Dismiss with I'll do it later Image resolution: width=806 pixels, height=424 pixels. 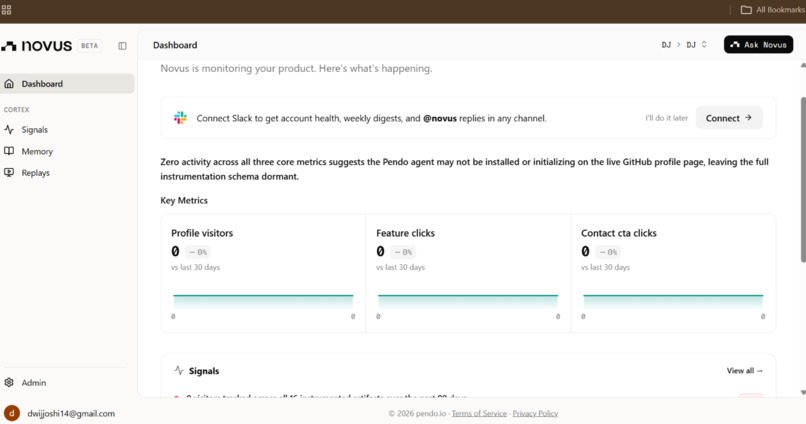[x=666, y=118]
